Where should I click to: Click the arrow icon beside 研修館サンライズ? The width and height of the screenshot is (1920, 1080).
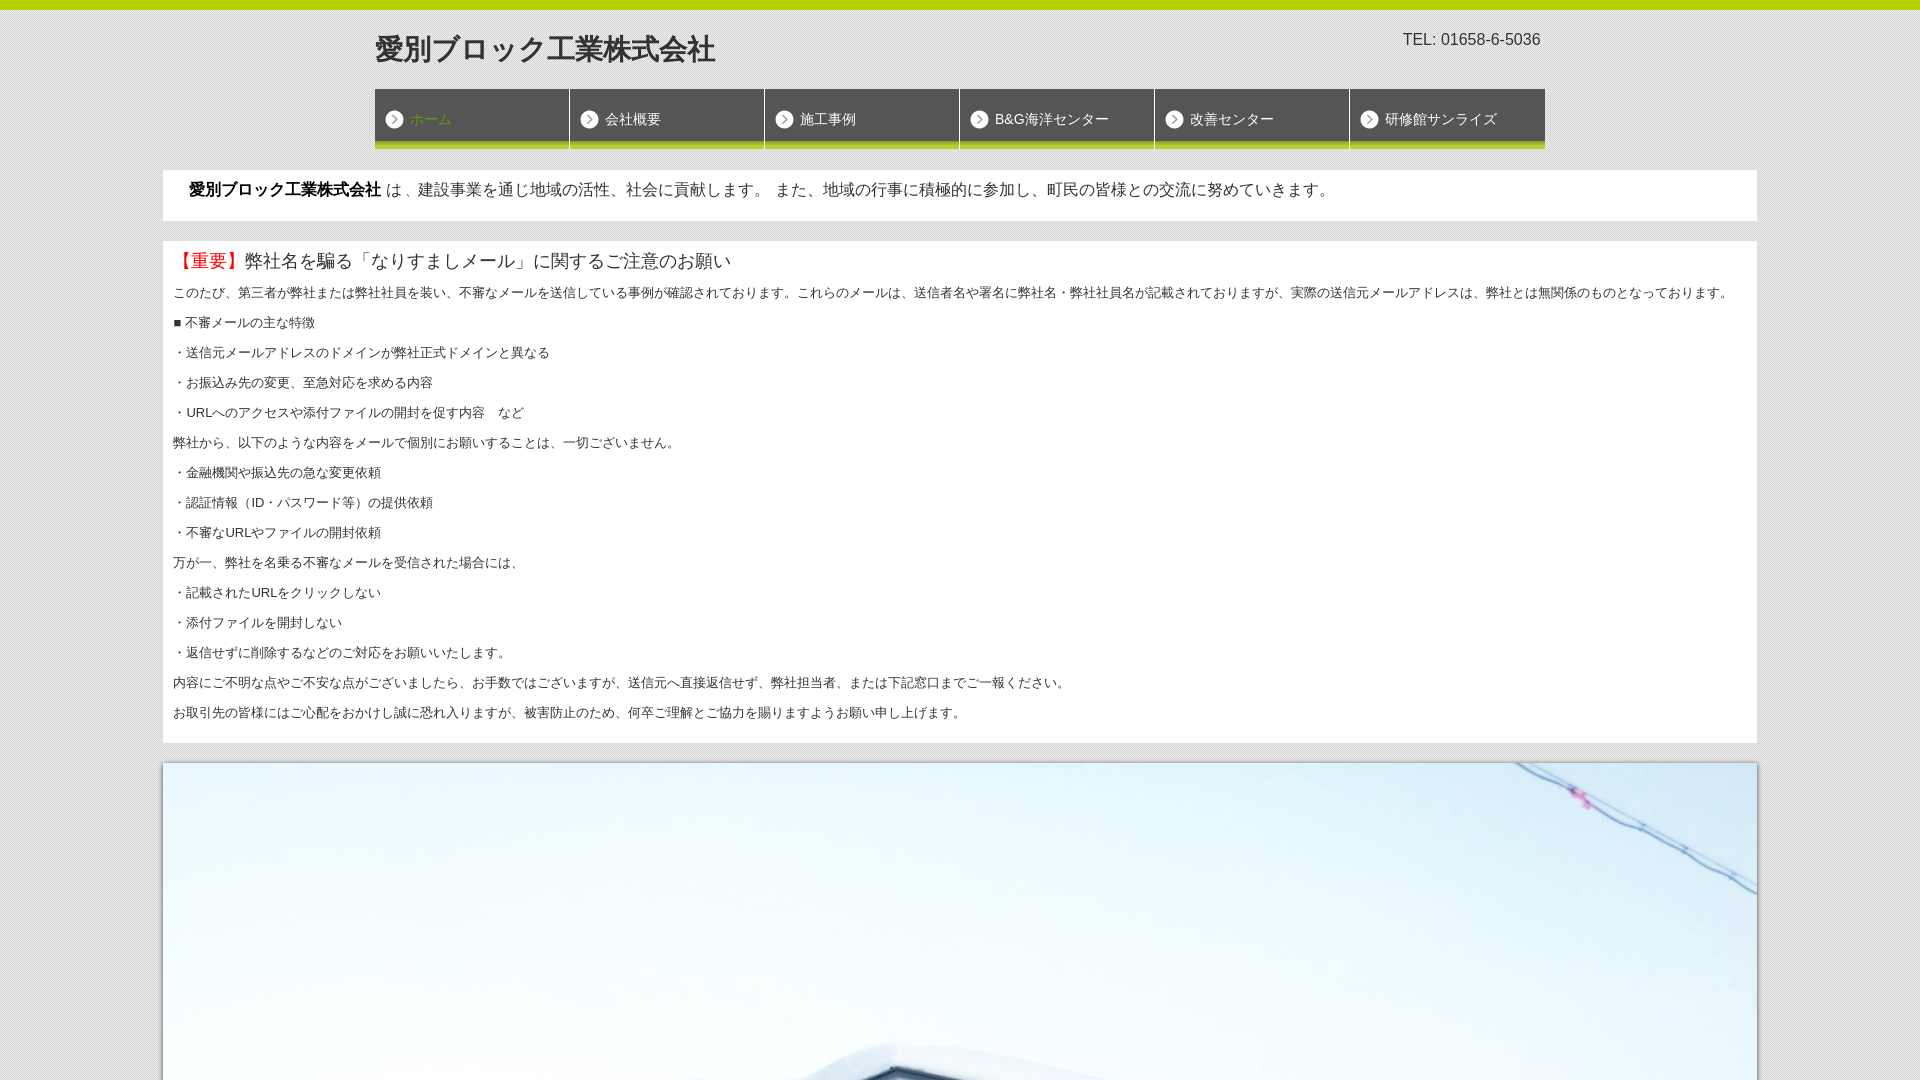click(x=1369, y=120)
